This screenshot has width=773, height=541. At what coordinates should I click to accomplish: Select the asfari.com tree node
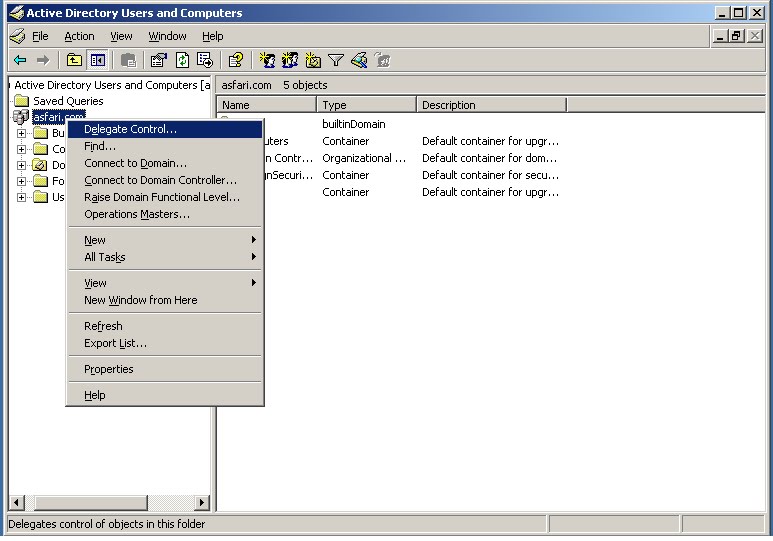[59, 117]
